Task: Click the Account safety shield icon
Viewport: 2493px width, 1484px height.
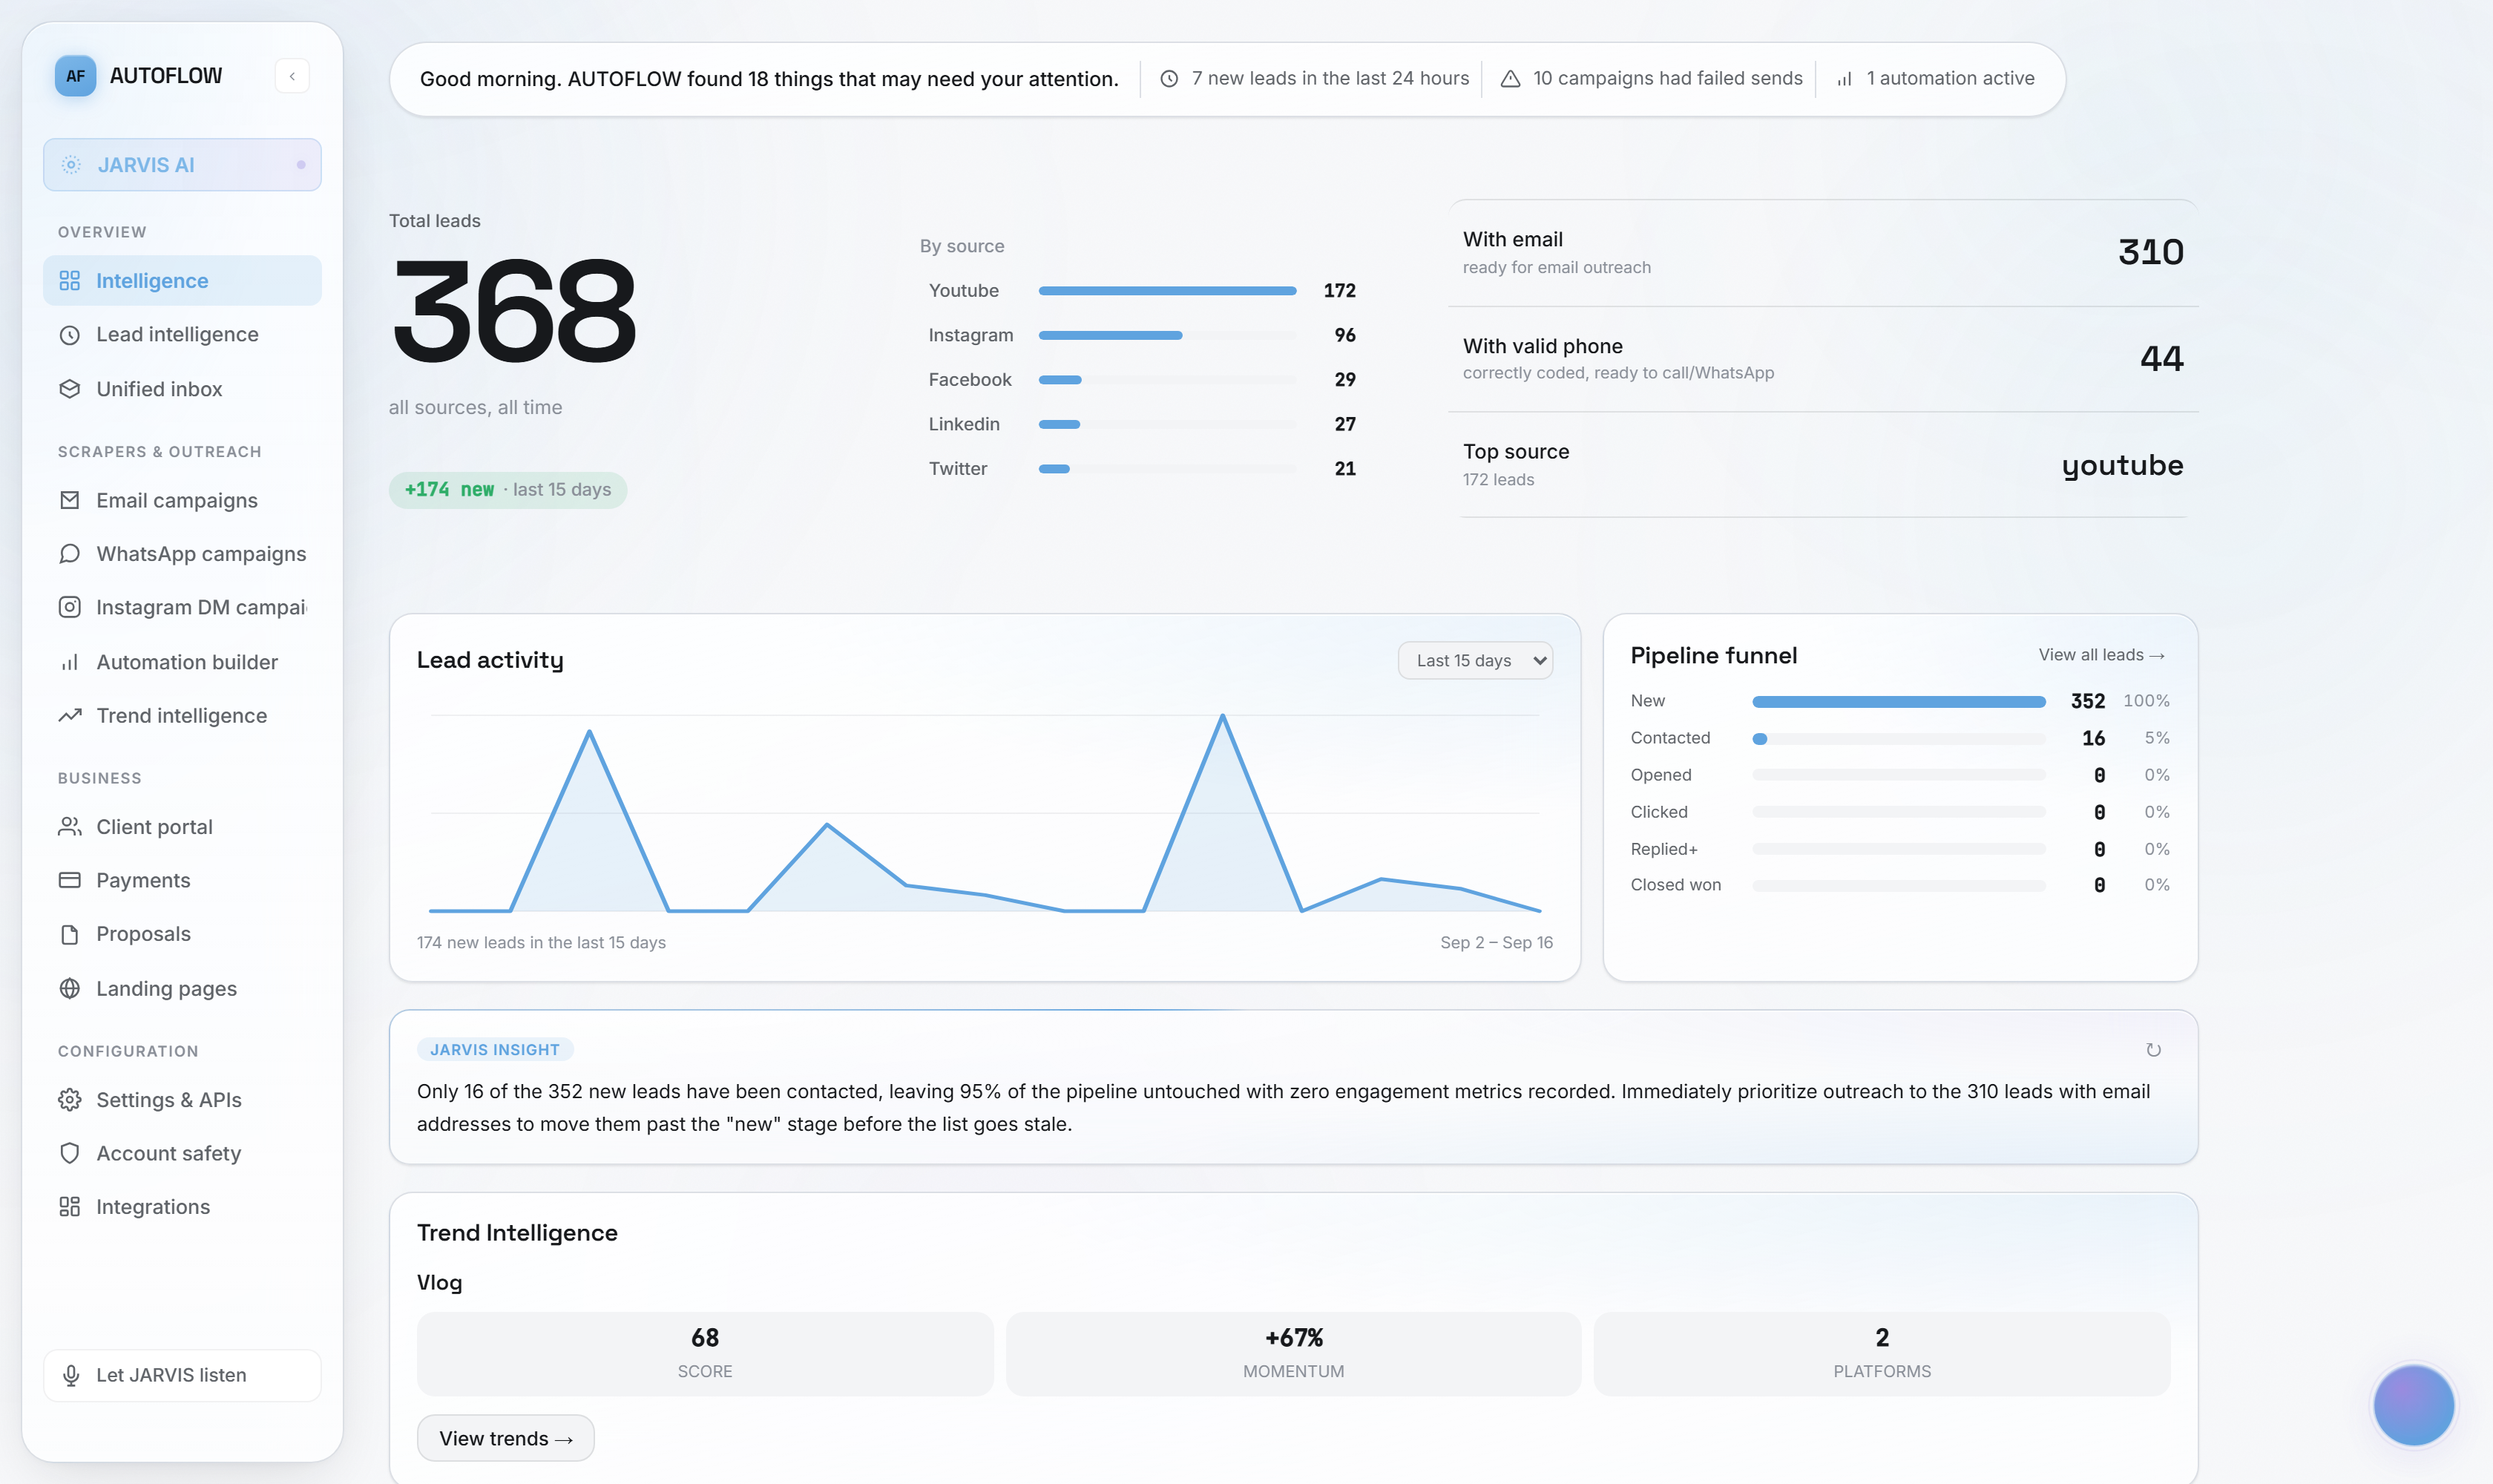Action: click(x=70, y=1153)
